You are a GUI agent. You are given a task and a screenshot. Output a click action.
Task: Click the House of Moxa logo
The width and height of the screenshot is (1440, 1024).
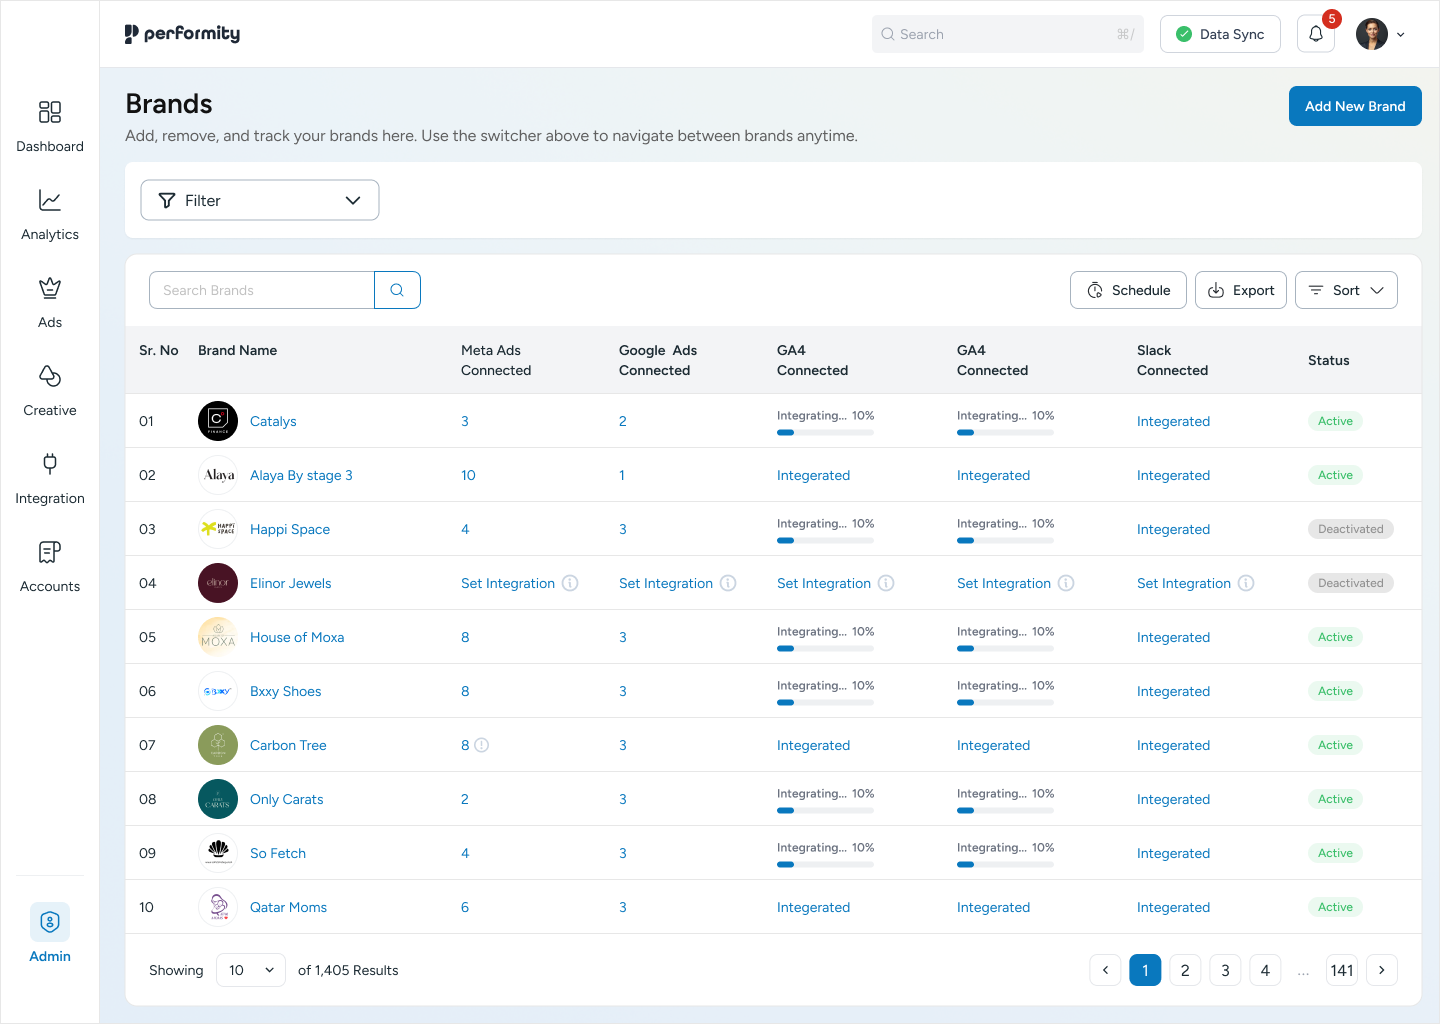[218, 637]
